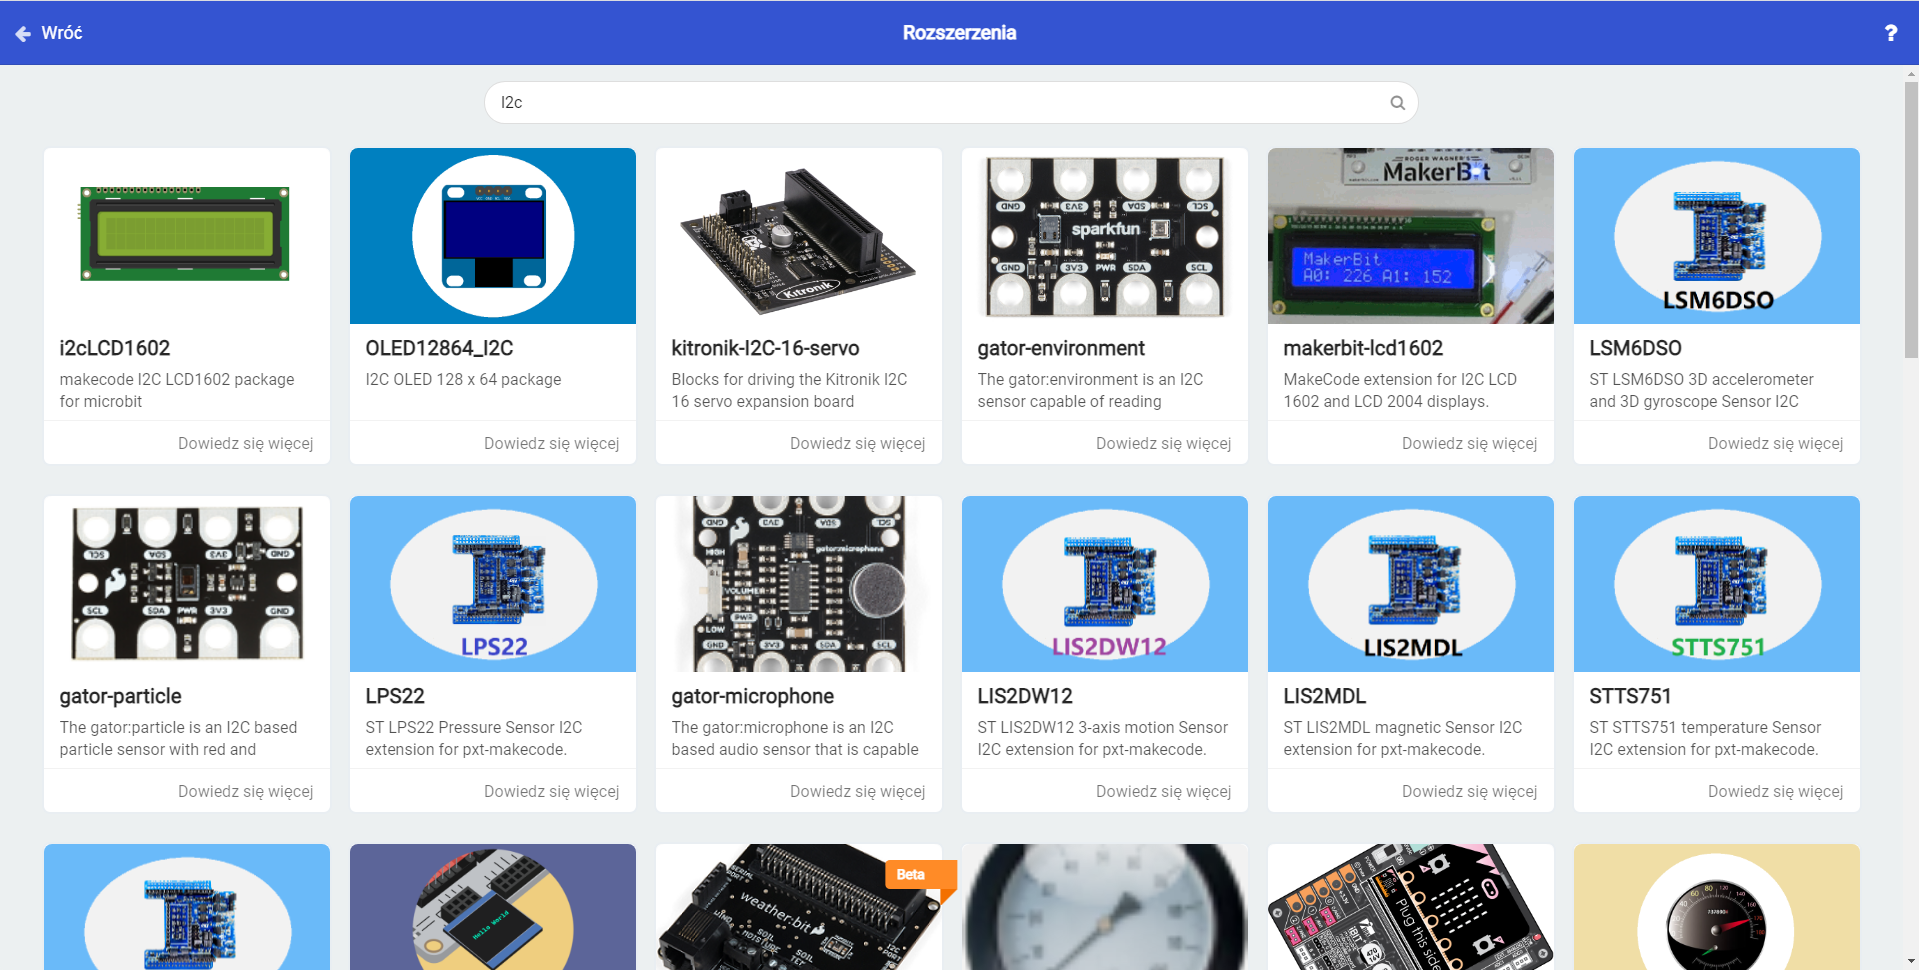Viewport: 1919px width, 970px height.
Task: Open the blue sensor card below gator-particle
Action: point(187,907)
